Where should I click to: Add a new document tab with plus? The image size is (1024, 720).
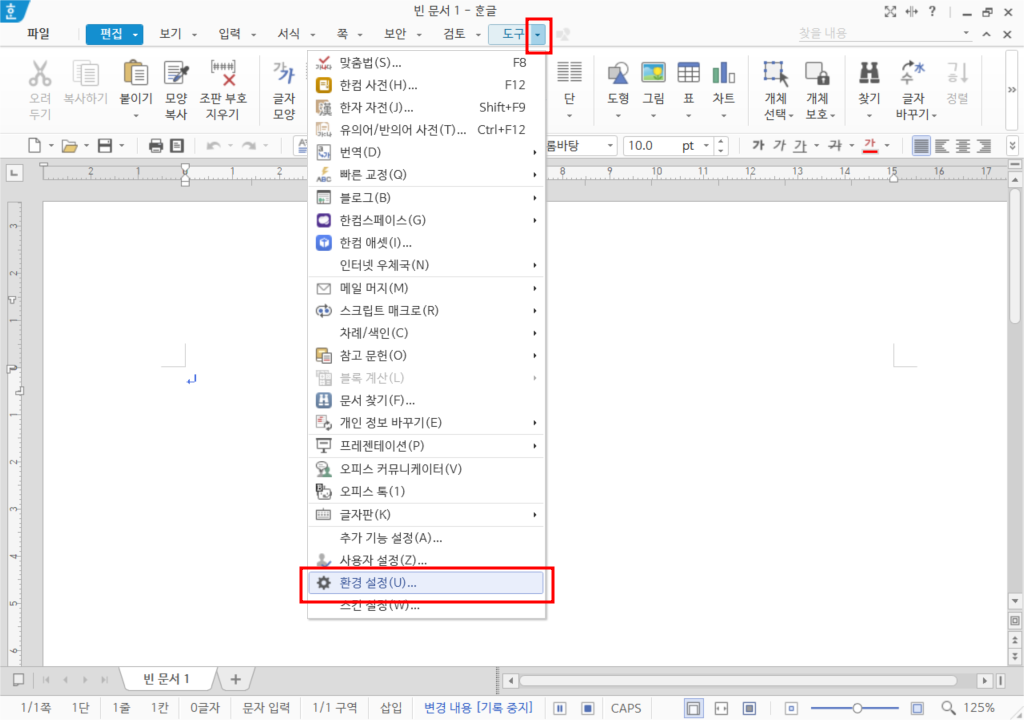click(235, 679)
